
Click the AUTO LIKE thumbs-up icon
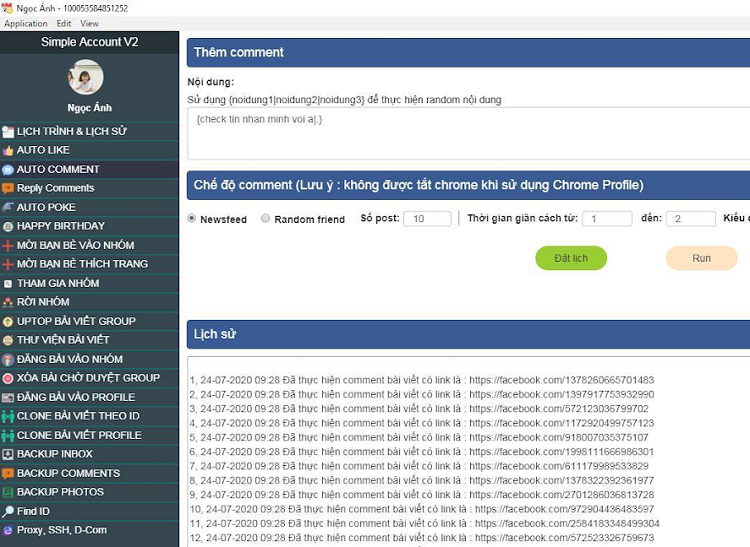[x=8, y=150]
